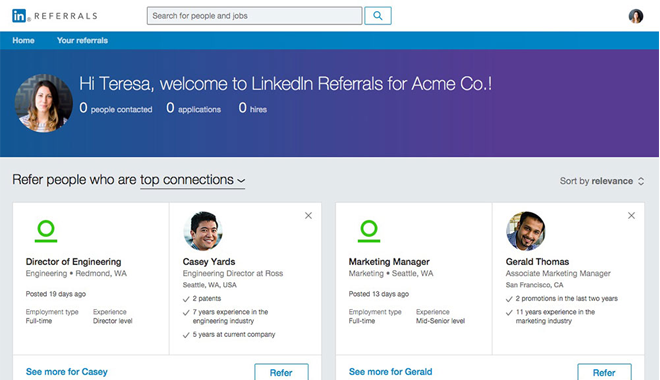Click 'Associate Marketing Manager' text
Viewport: 660px width, 380px height.
558,274
